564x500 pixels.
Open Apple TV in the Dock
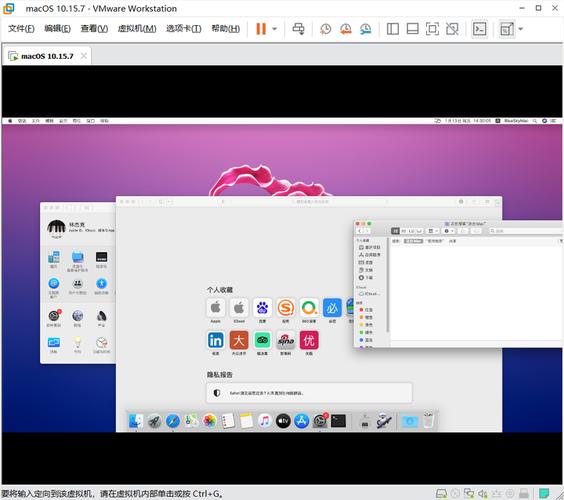(x=283, y=421)
